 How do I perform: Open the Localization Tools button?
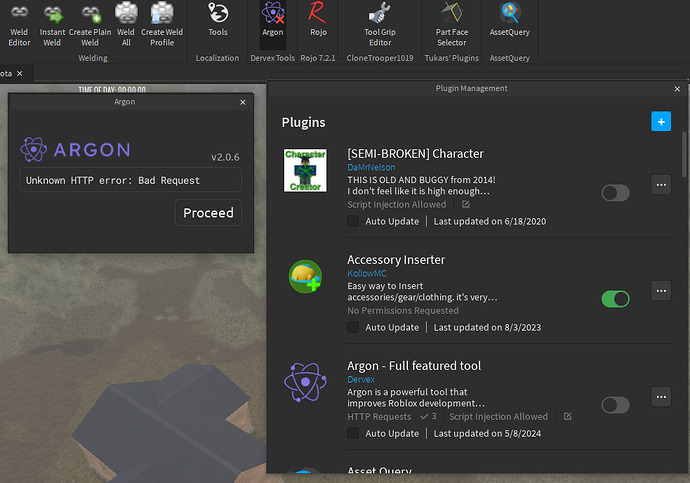tap(218, 20)
